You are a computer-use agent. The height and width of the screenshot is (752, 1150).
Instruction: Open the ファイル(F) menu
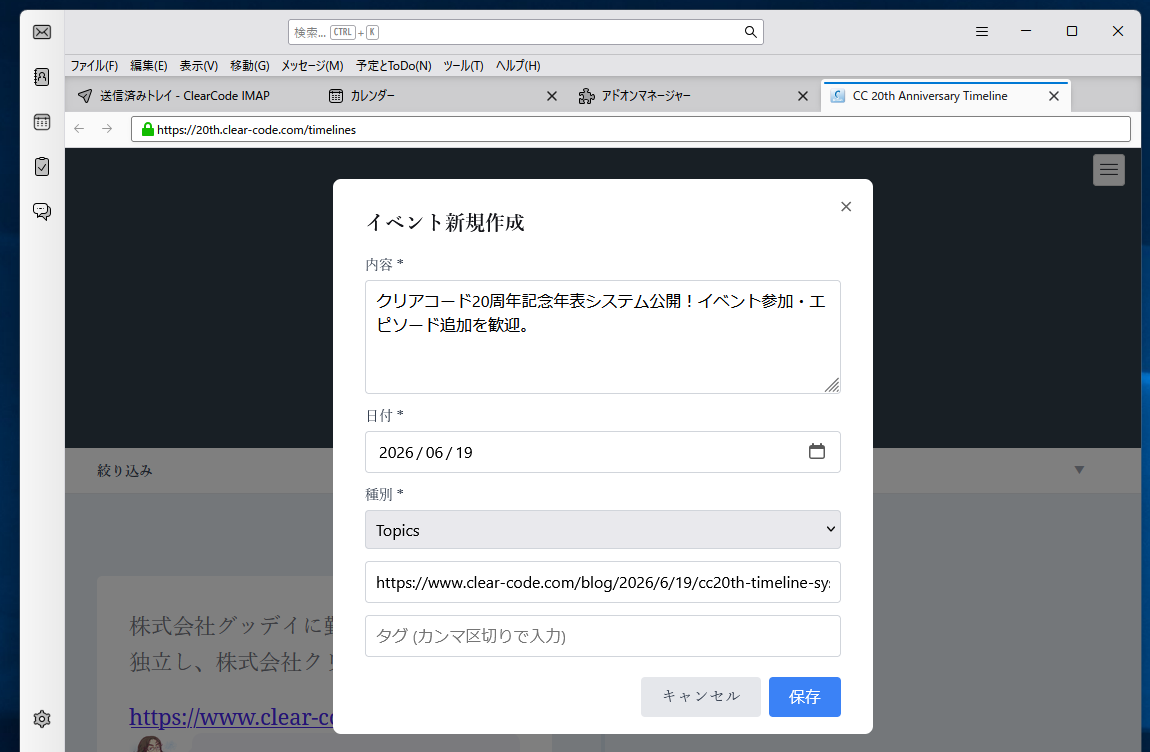(x=94, y=65)
